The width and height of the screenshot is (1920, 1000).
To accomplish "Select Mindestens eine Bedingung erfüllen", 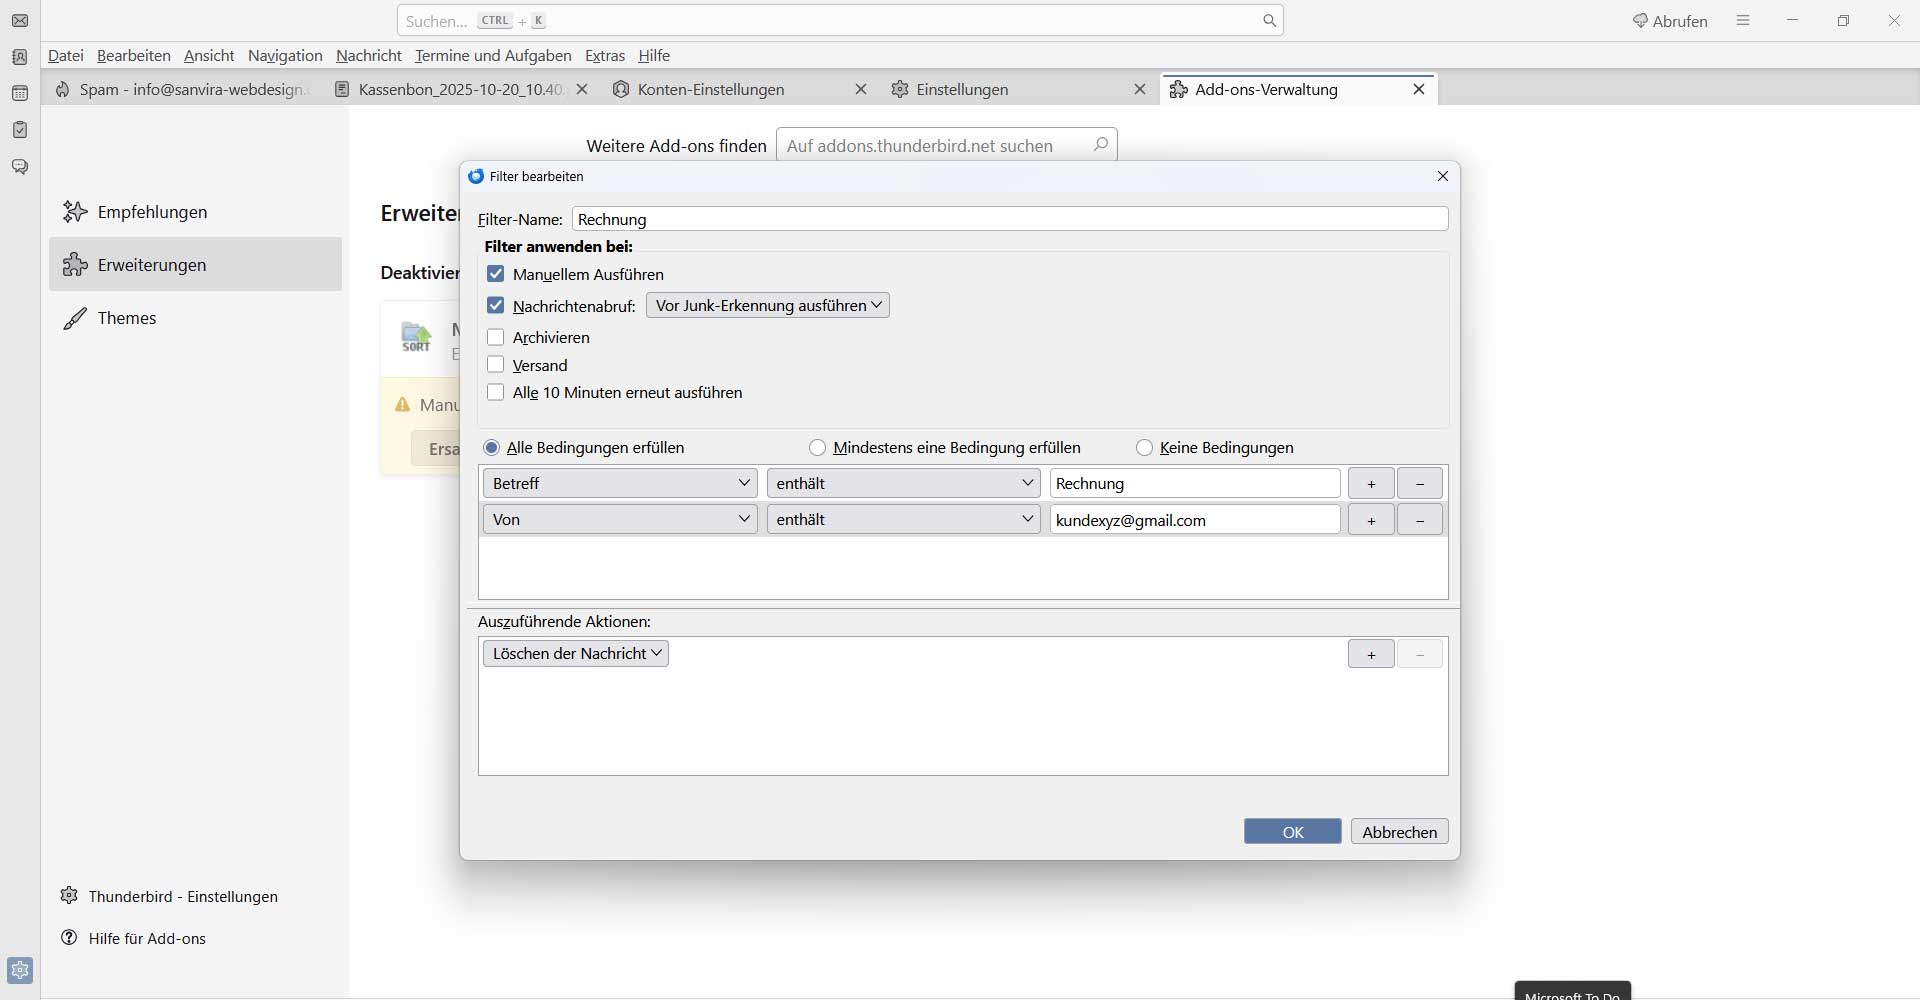I will click(x=818, y=448).
